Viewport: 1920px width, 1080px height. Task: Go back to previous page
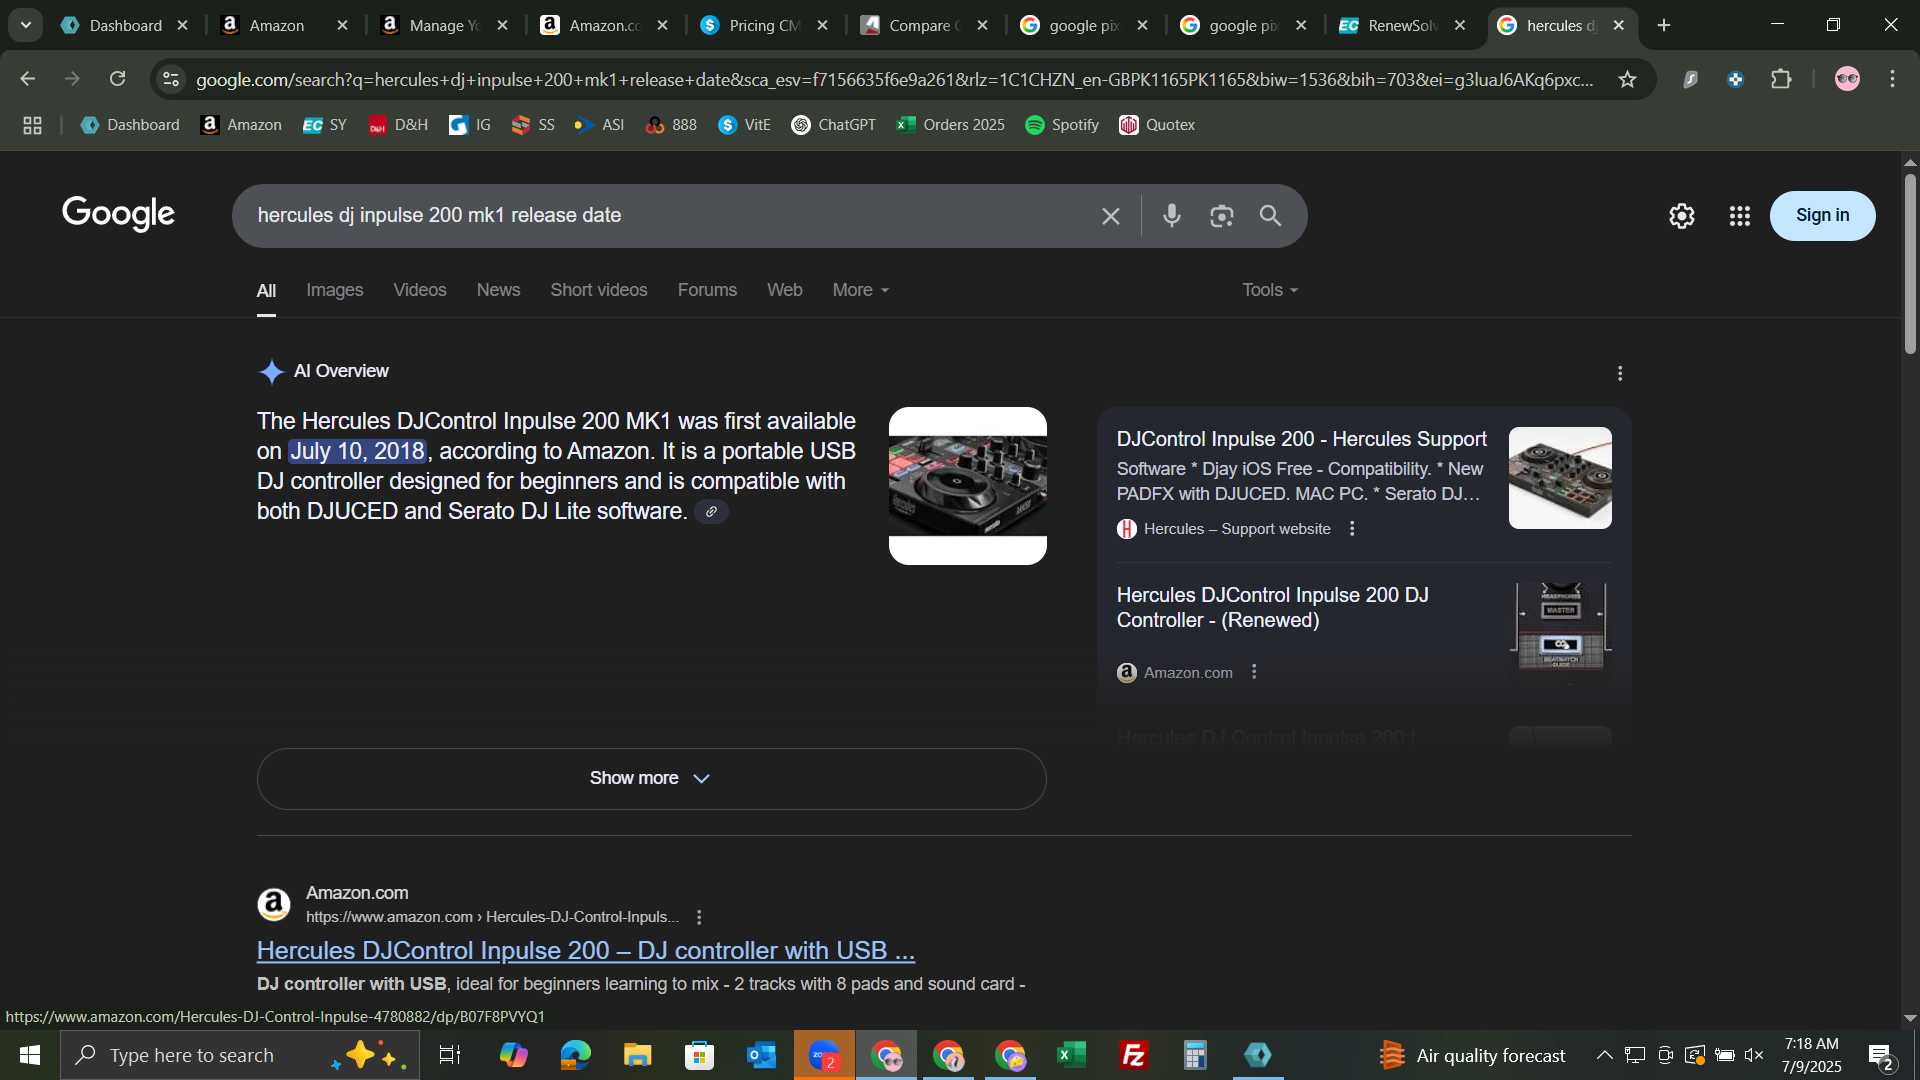(27, 79)
